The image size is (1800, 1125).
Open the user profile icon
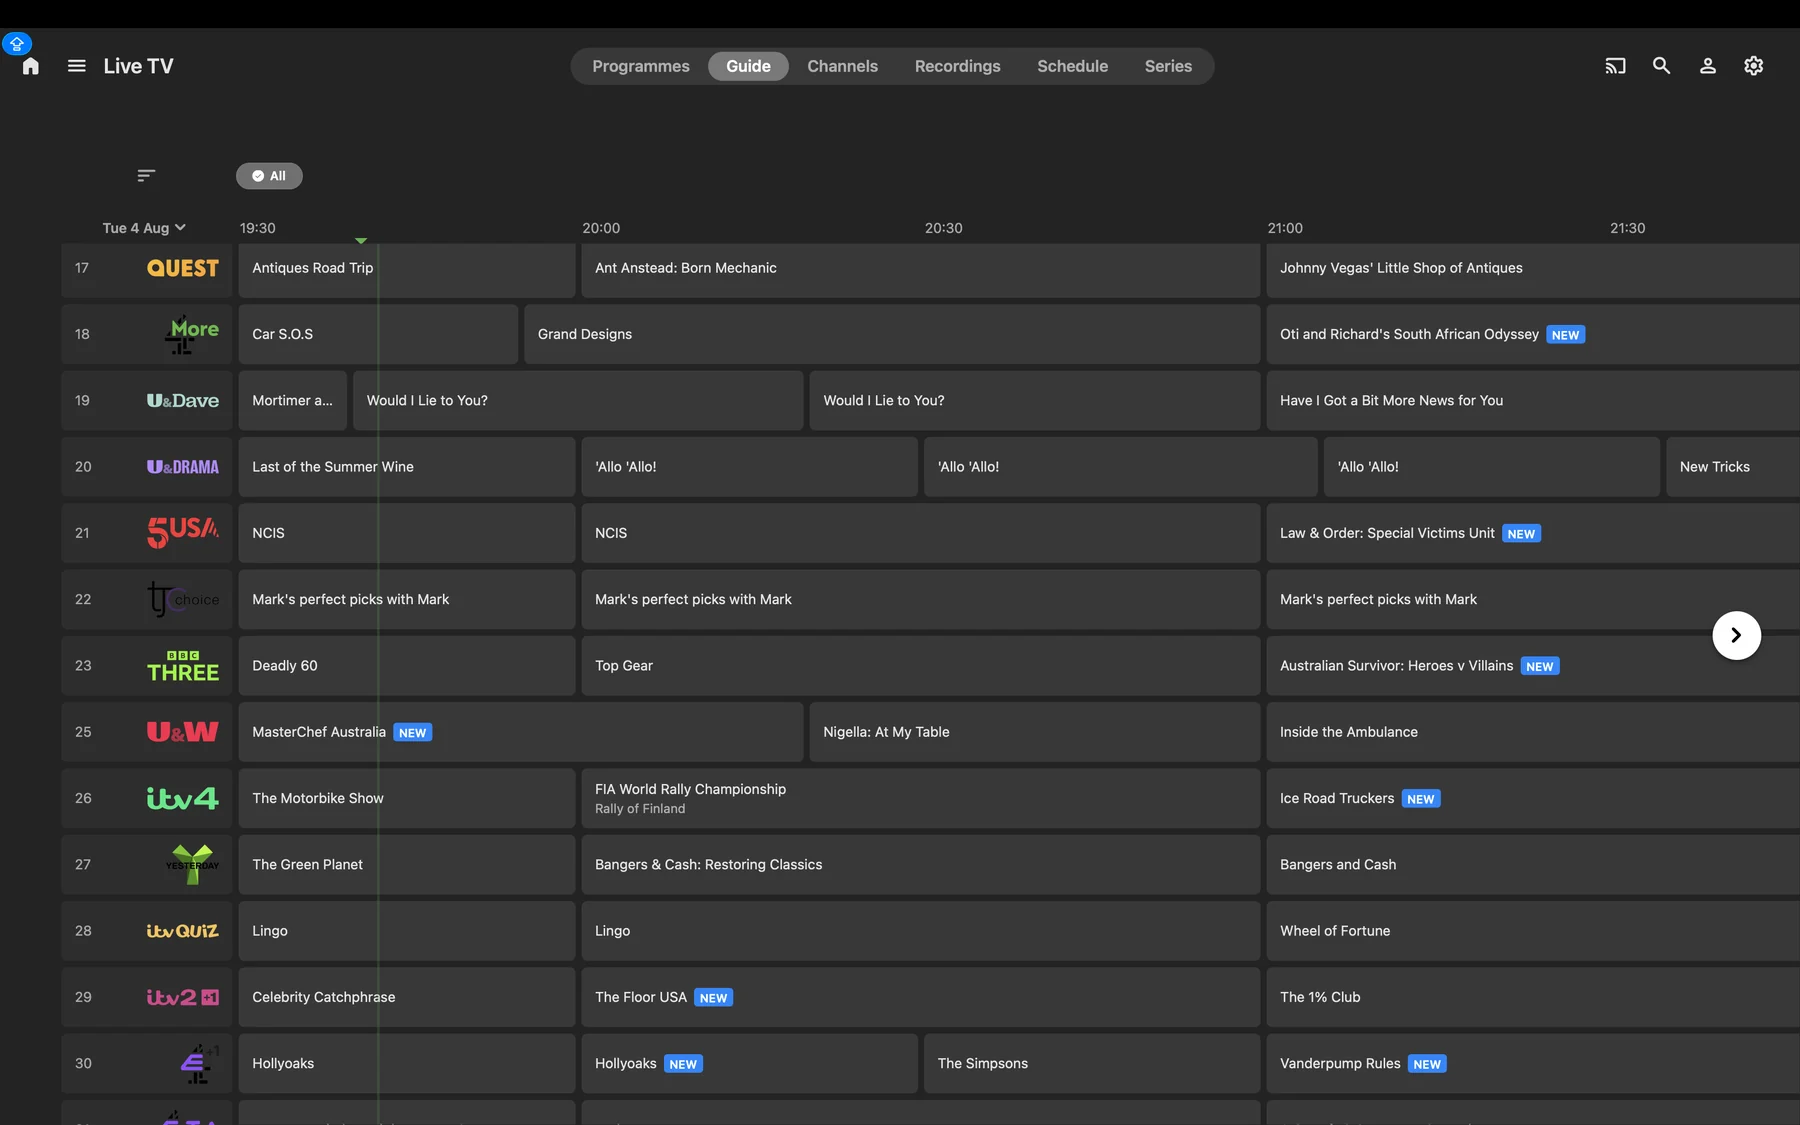1708,66
